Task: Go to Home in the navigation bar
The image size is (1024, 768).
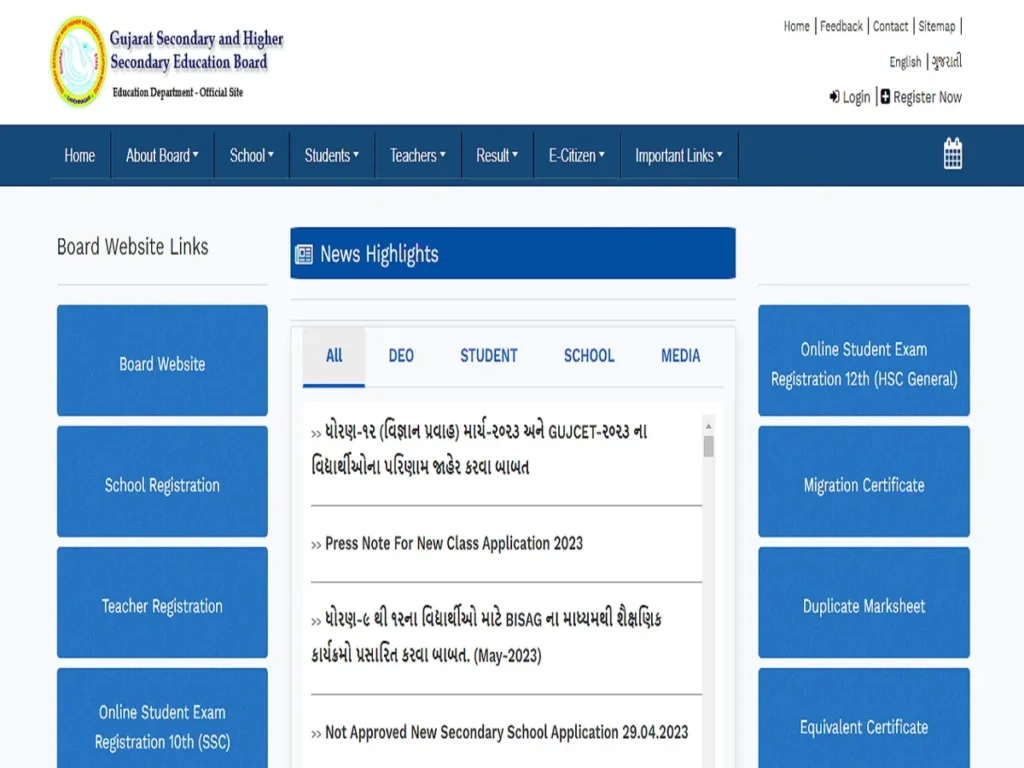Action: pyautogui.click(x=80, y=155)
